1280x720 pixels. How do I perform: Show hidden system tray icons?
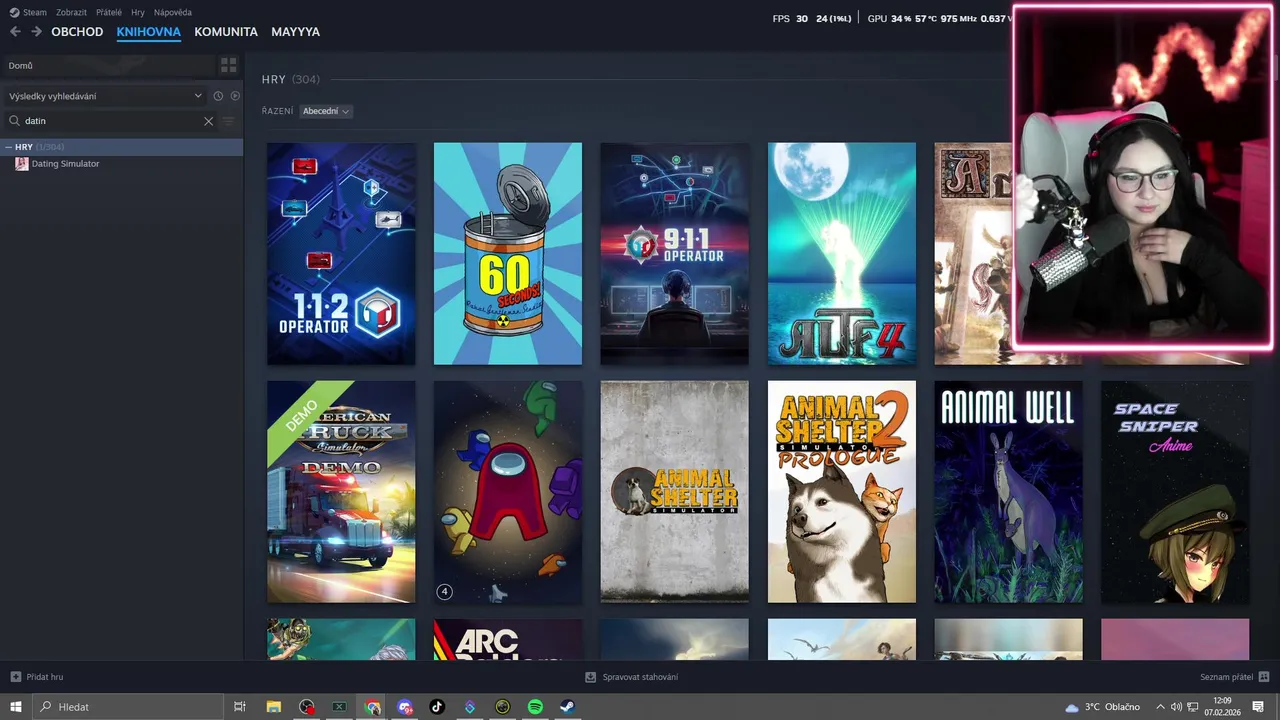tap(1160, 707)
